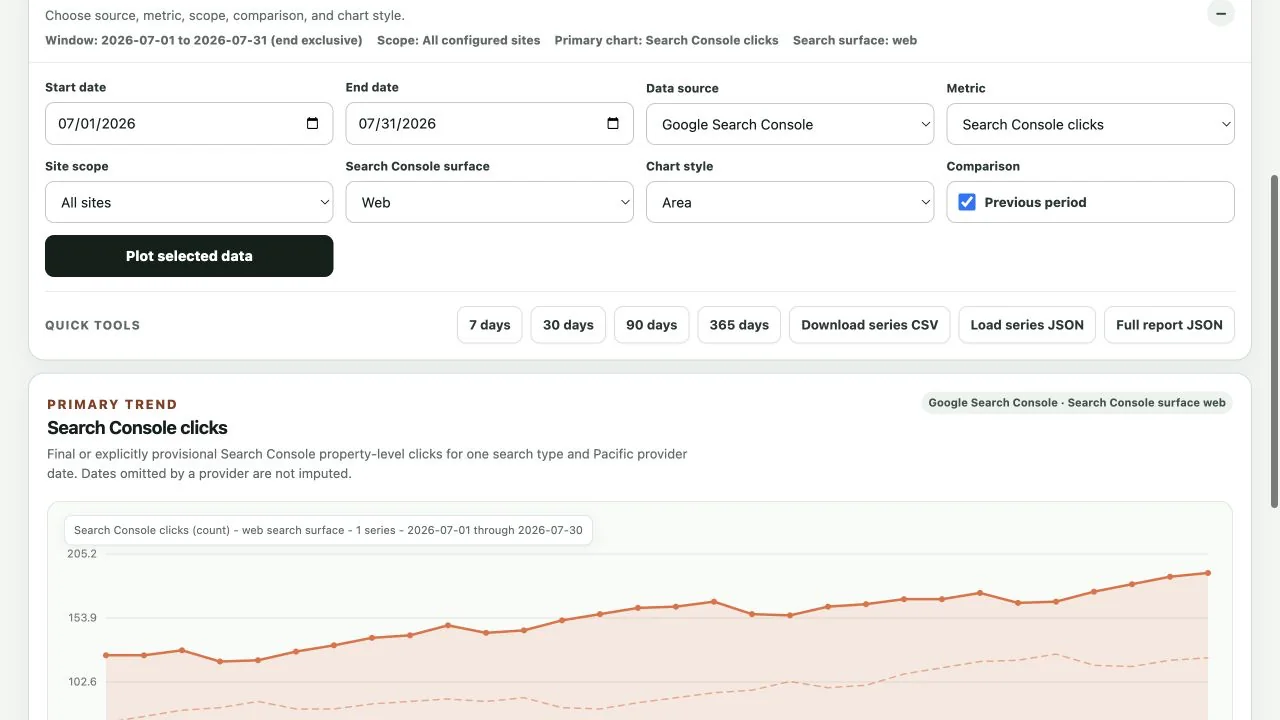Click the Primary chart summary text
Screen dimensions: 1280x720
[x=666, y=41]
